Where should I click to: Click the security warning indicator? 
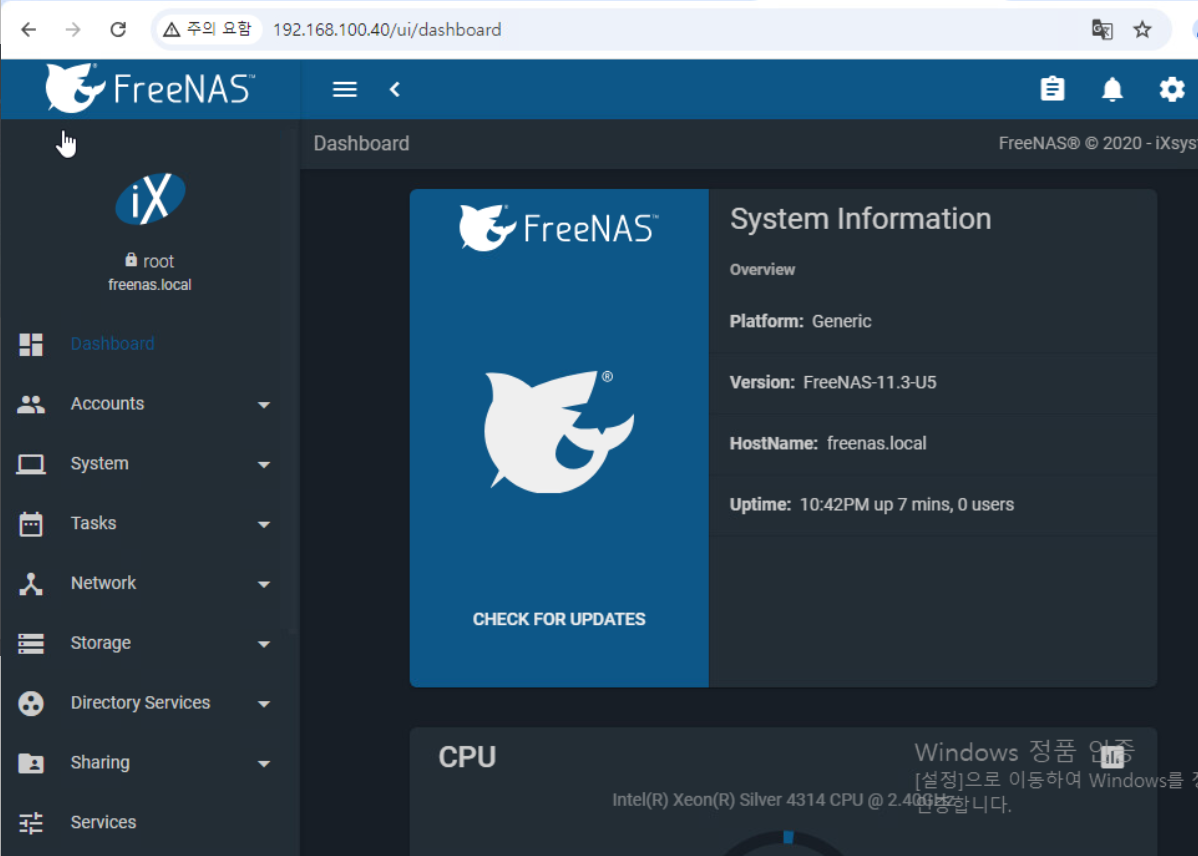coord(207,29)
